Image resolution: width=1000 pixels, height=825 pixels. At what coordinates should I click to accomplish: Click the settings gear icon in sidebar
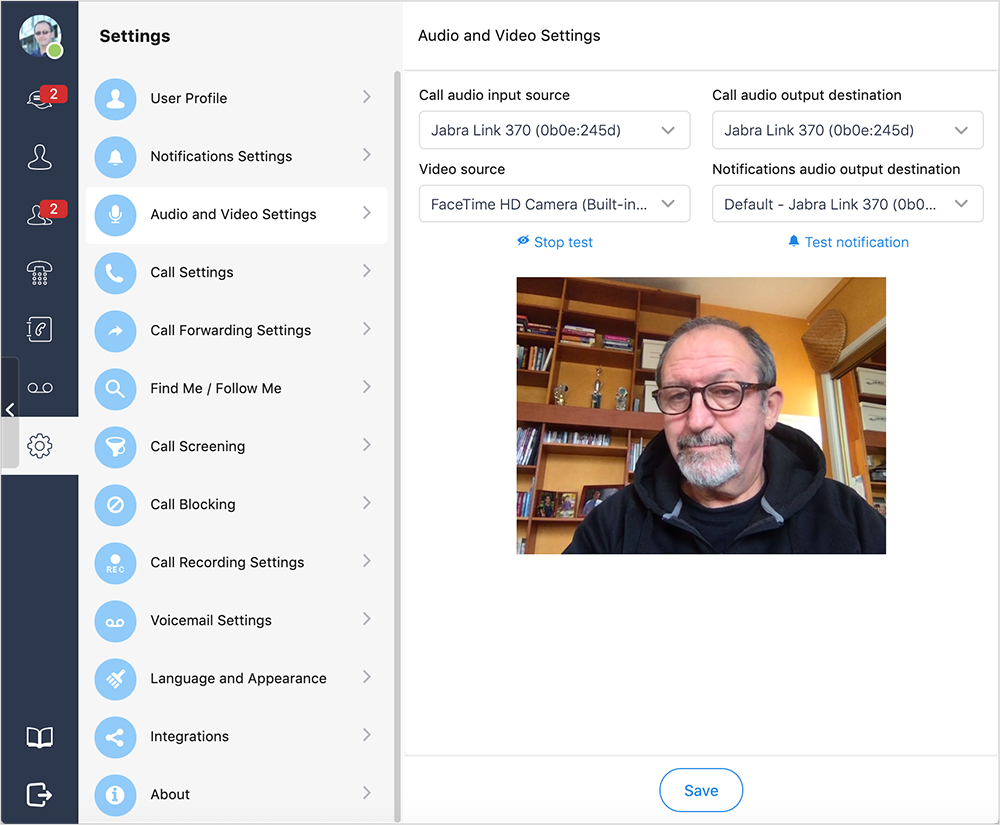40,446
